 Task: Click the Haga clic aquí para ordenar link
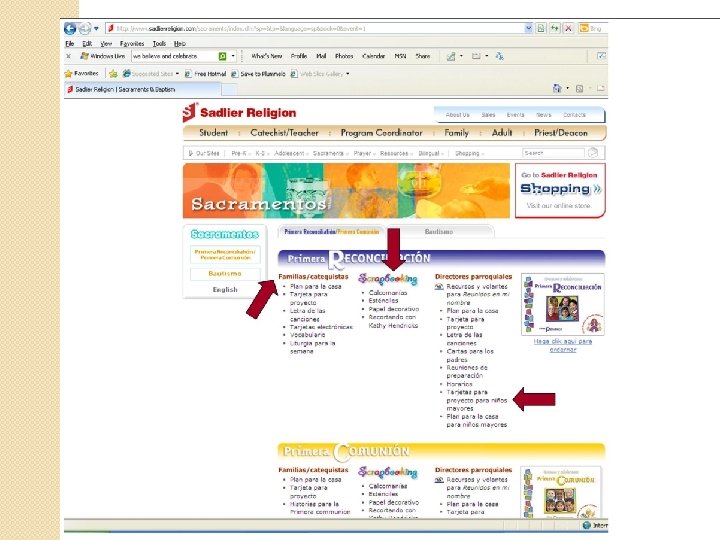click(563, 345)
